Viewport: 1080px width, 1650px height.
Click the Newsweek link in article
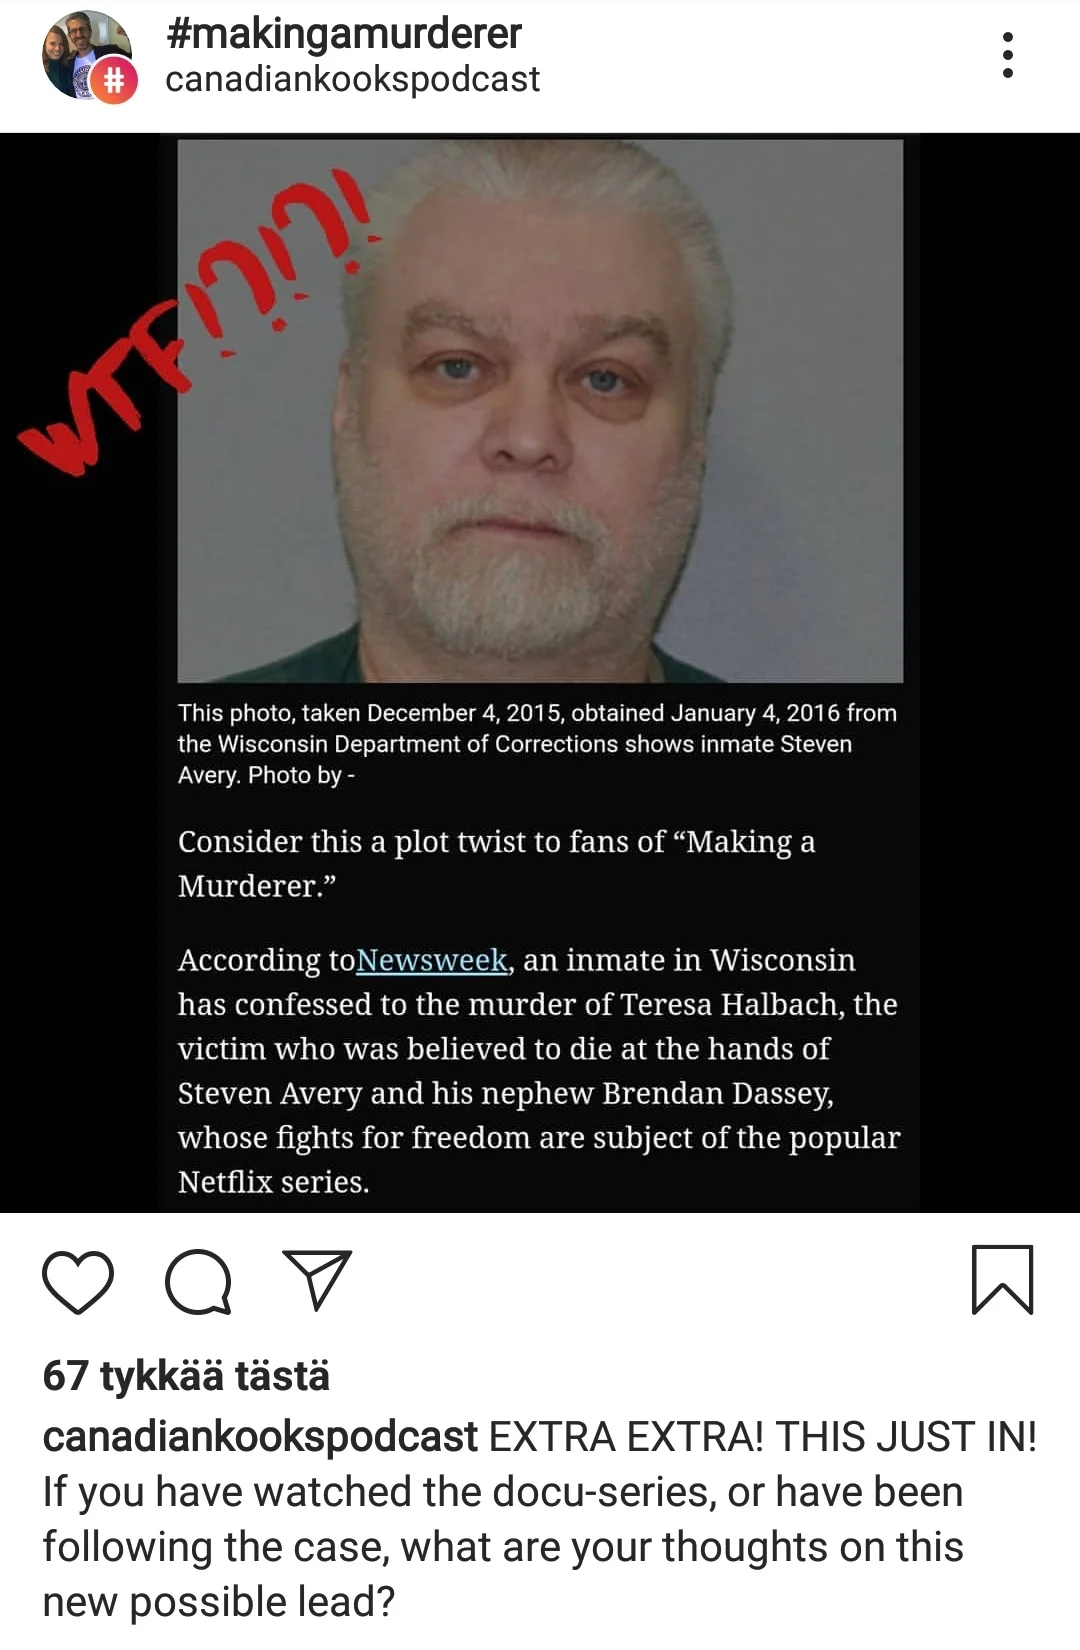point(432,960)
